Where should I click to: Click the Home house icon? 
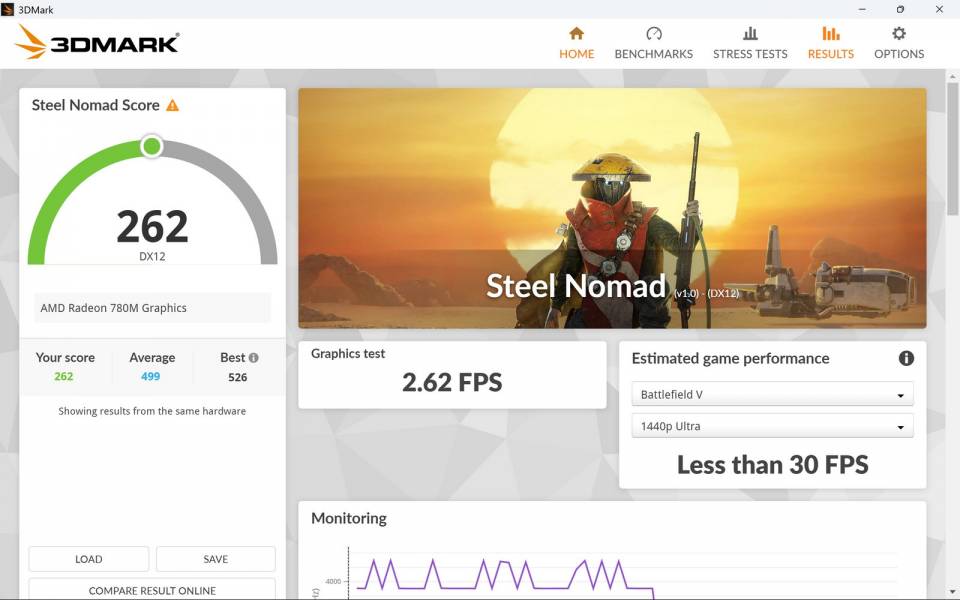[x=576, y=33]
